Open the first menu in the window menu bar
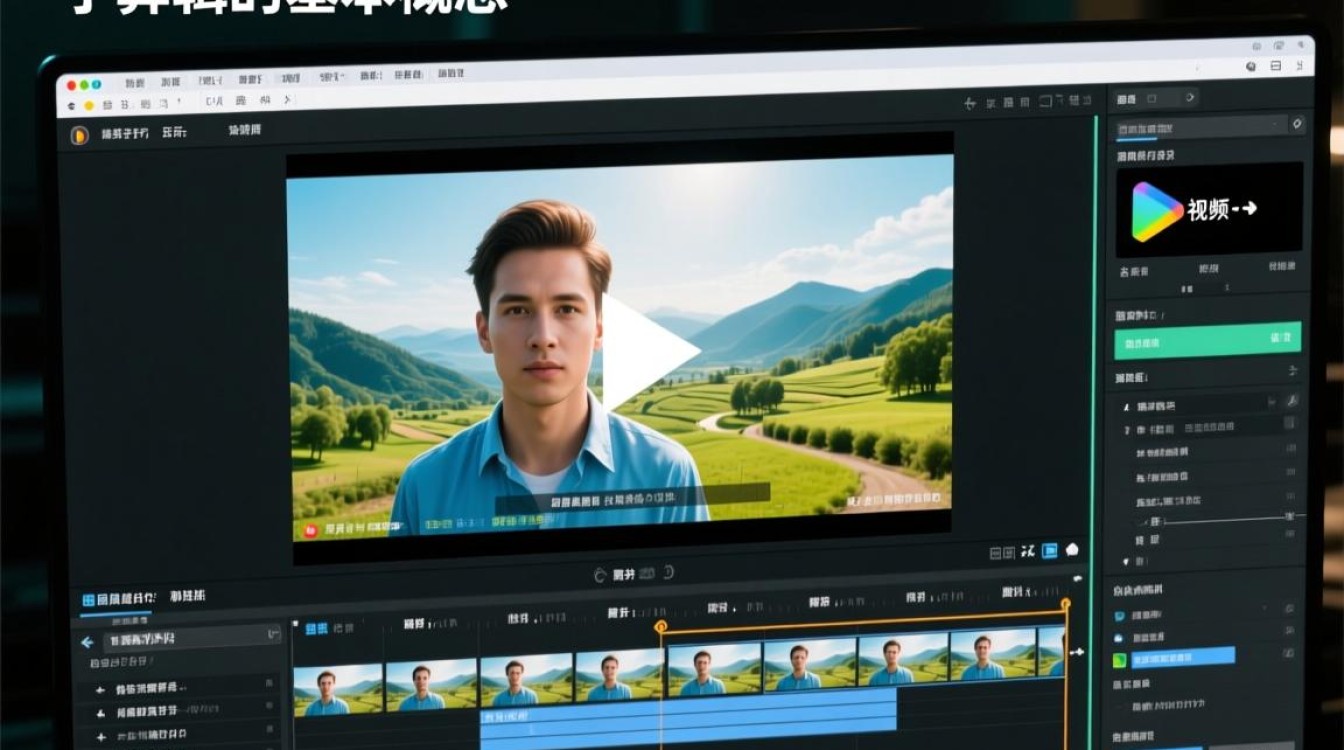 click(134, 83)
